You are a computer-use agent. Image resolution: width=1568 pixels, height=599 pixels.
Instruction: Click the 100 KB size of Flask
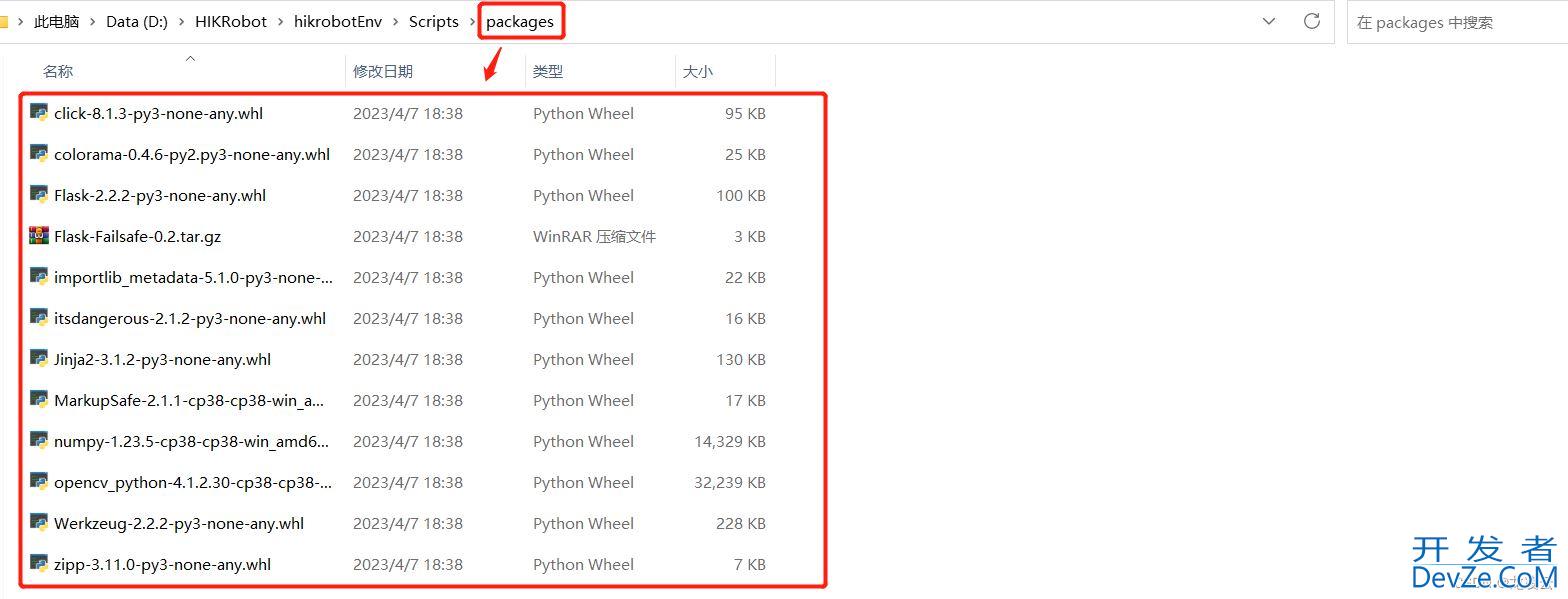point(741,195)
